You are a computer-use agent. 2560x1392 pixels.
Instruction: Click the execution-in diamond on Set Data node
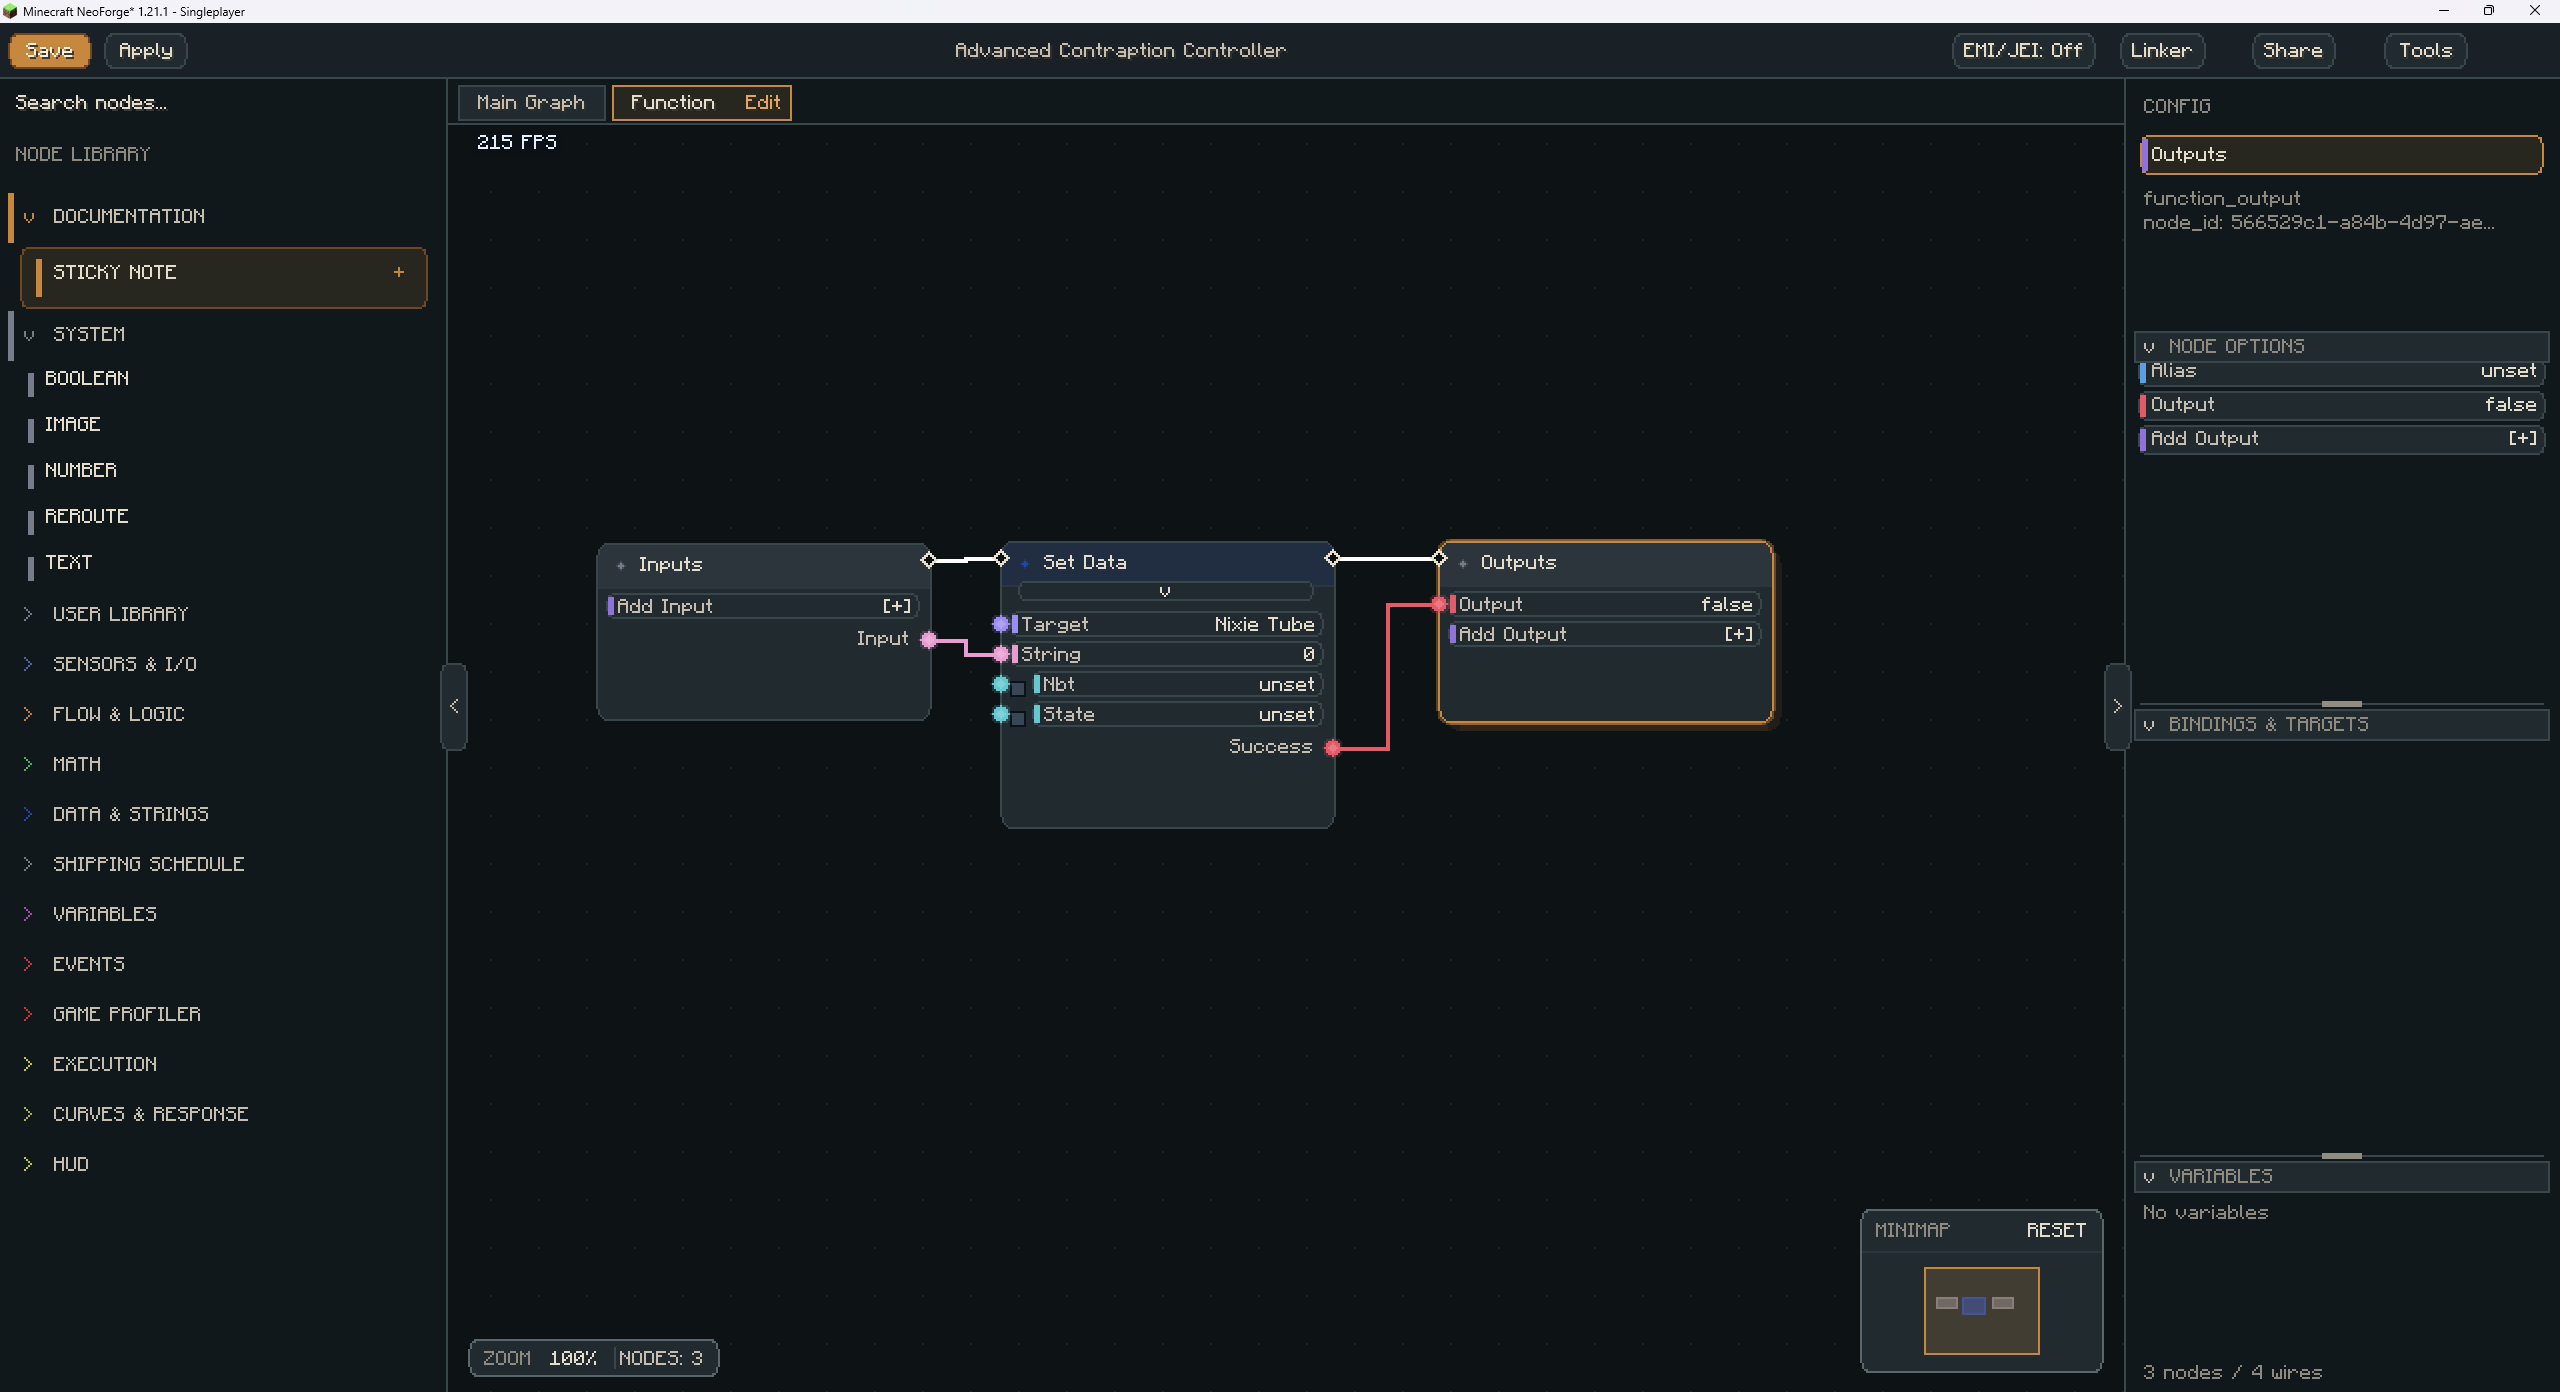1001,558
